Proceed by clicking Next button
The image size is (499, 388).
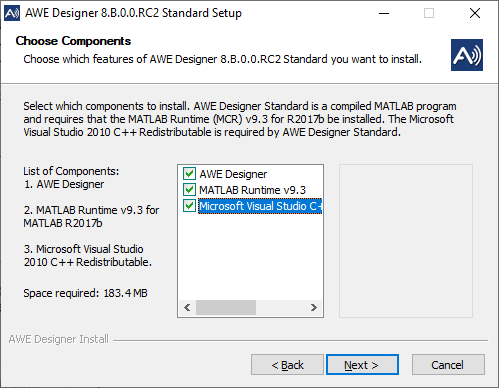(362, 365)
